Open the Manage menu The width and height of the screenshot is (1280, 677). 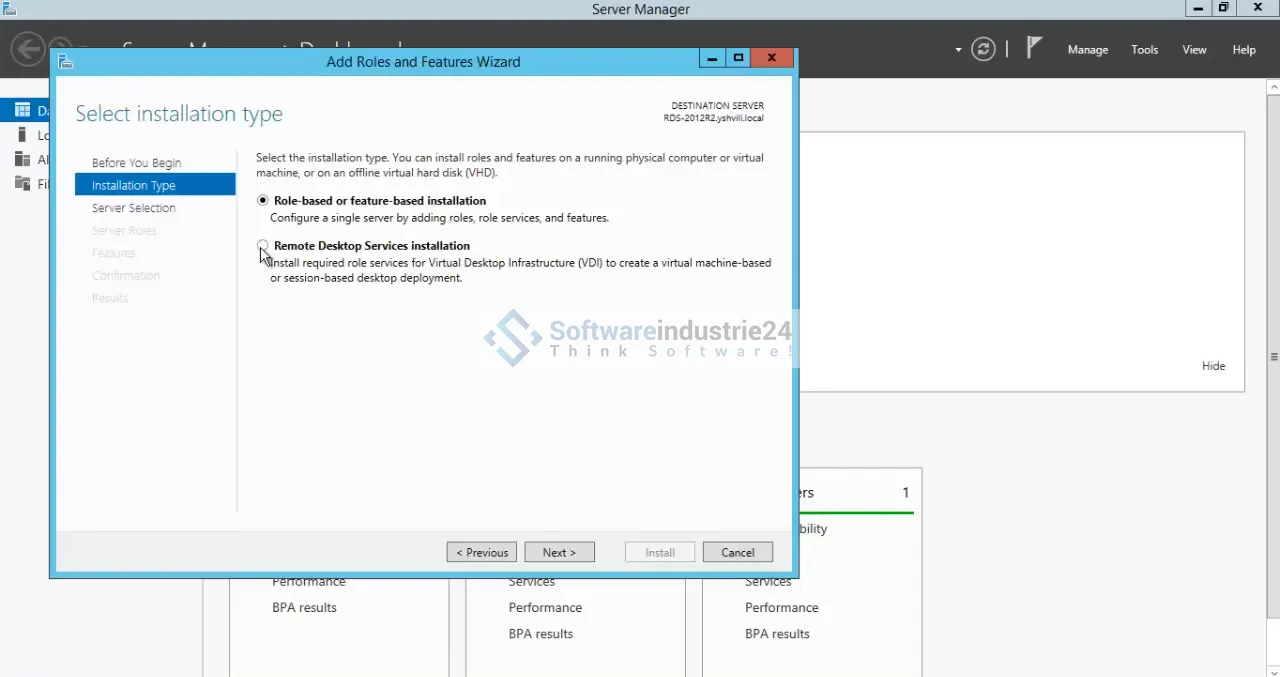1087,50
